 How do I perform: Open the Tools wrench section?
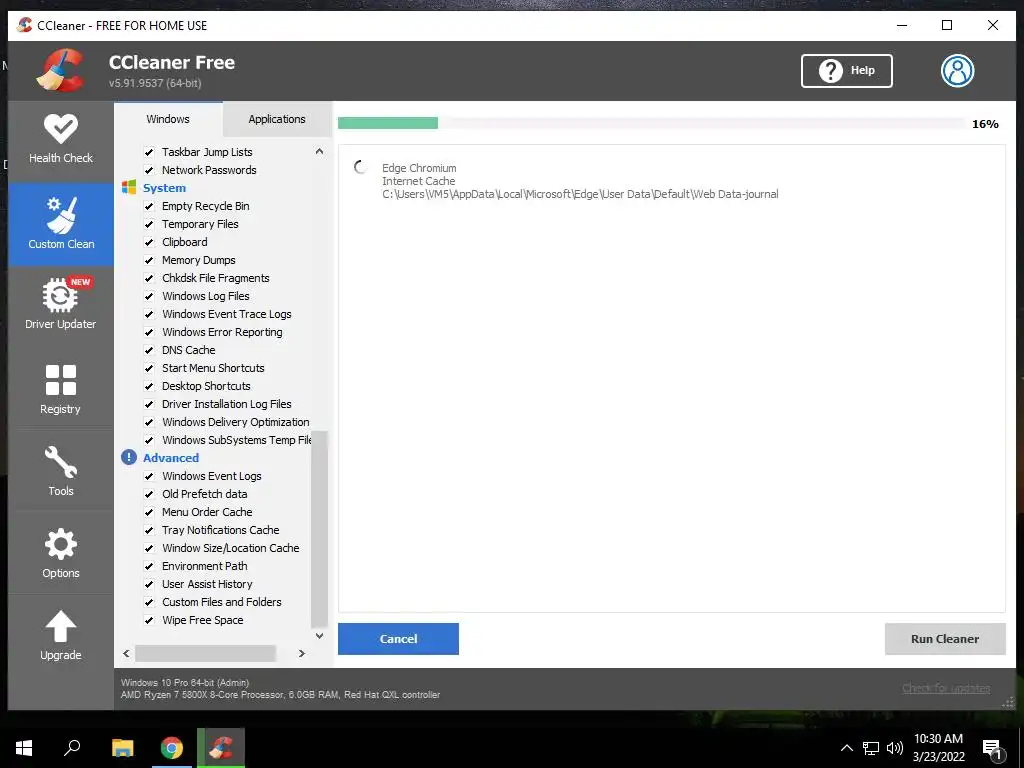click(61, 470)
